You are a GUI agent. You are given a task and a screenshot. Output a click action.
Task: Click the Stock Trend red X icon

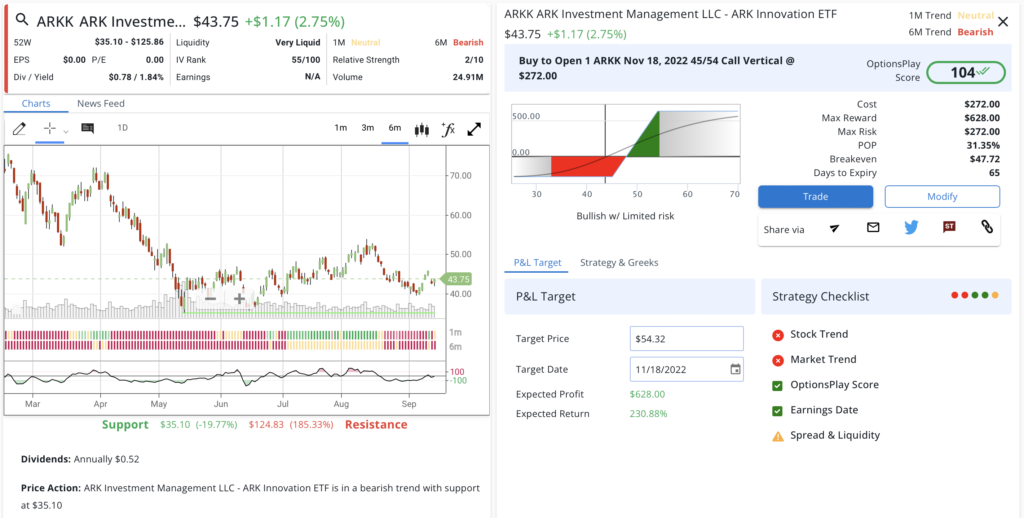coord(778,335)
